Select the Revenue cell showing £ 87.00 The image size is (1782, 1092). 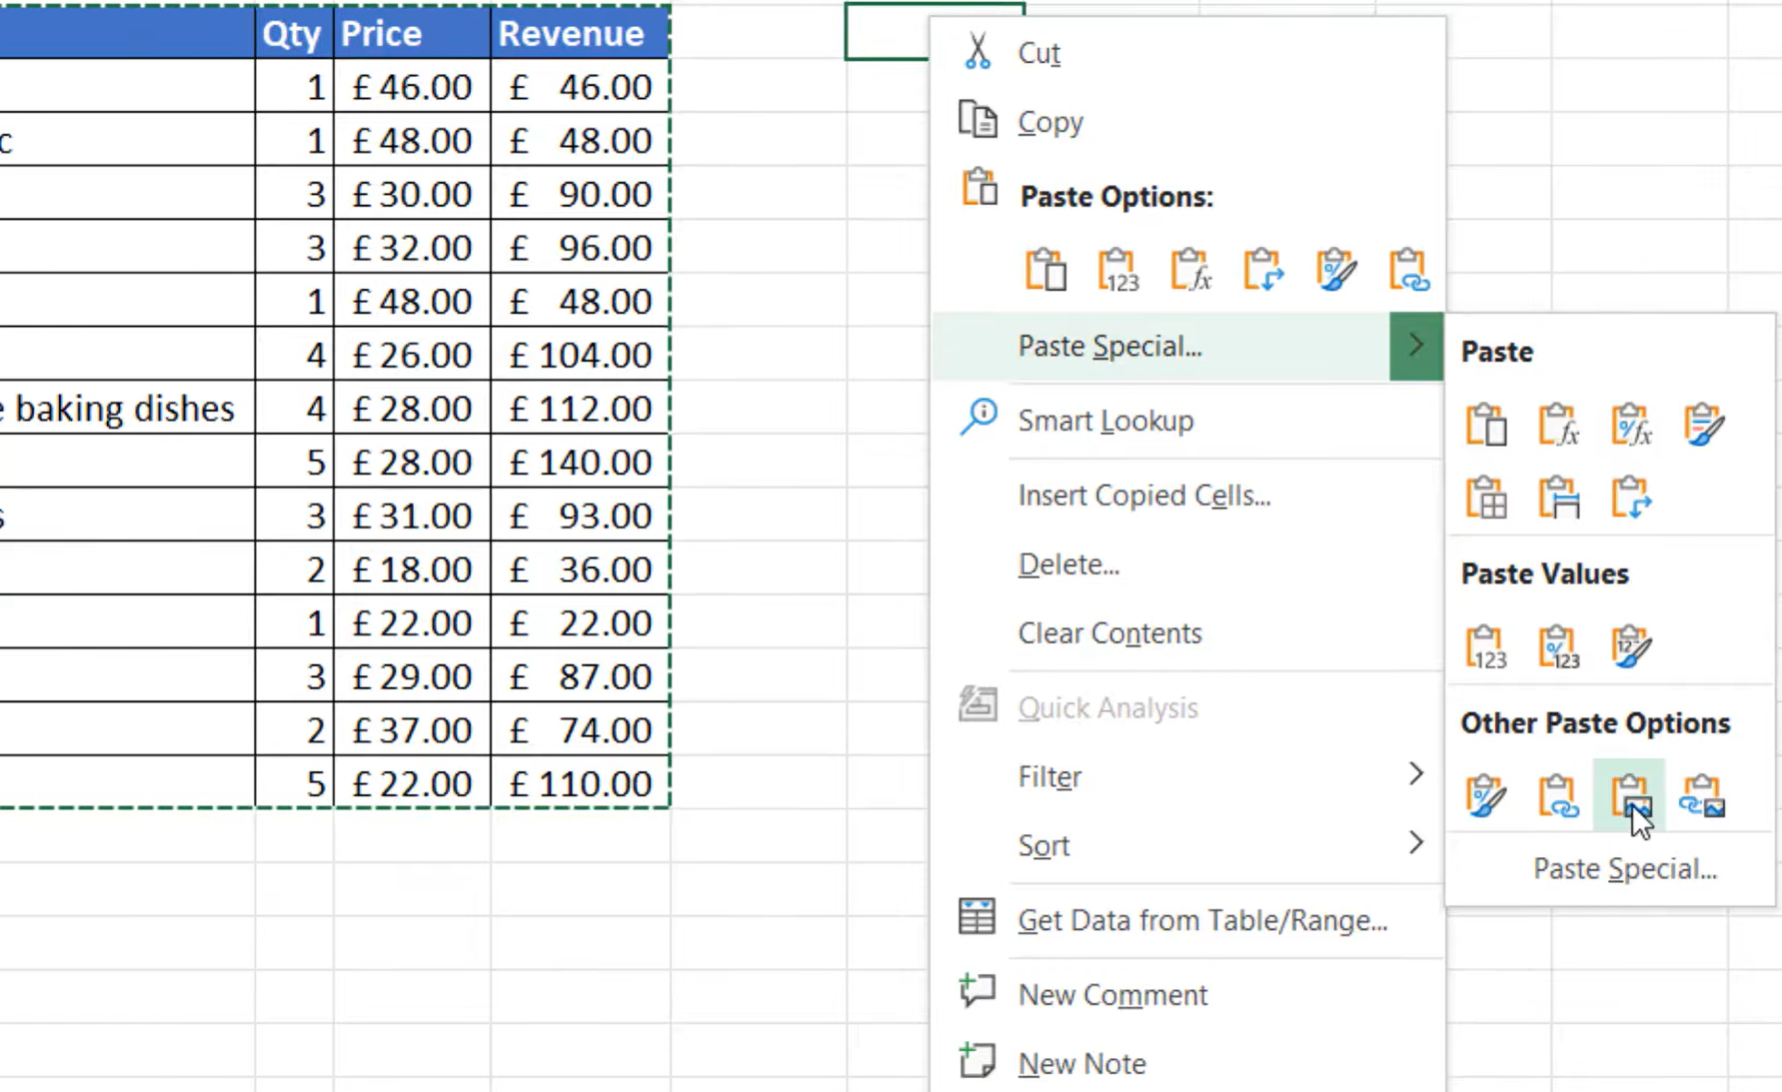click(580, 676)
